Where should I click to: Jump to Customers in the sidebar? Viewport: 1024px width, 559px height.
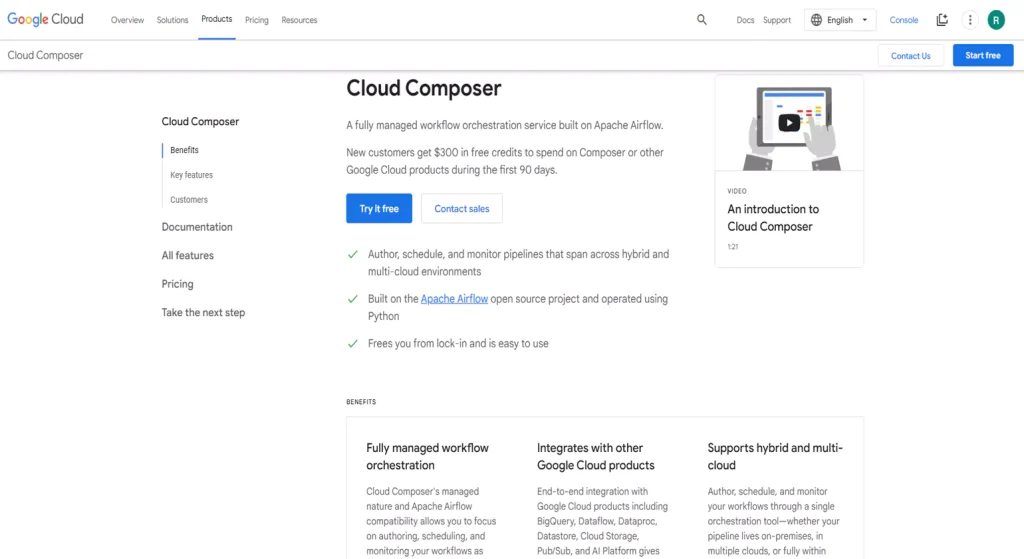click(x=189, y=200)
